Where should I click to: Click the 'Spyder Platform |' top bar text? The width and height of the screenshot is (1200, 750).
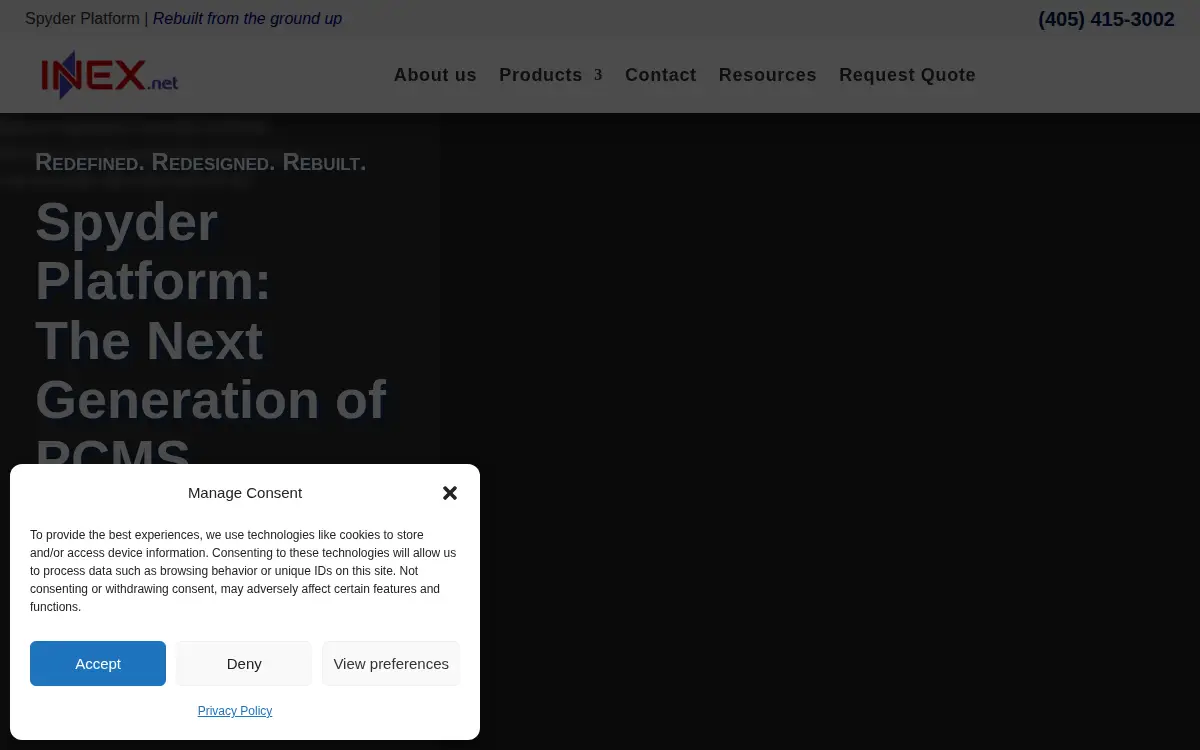pos(87,19)
